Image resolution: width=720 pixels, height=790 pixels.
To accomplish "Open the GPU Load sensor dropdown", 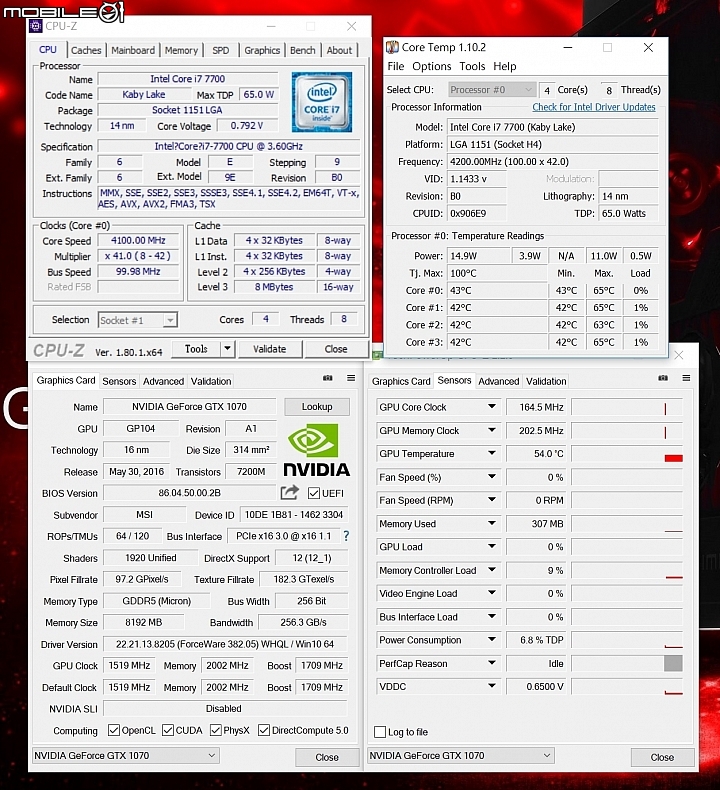I will click(492, 547).
